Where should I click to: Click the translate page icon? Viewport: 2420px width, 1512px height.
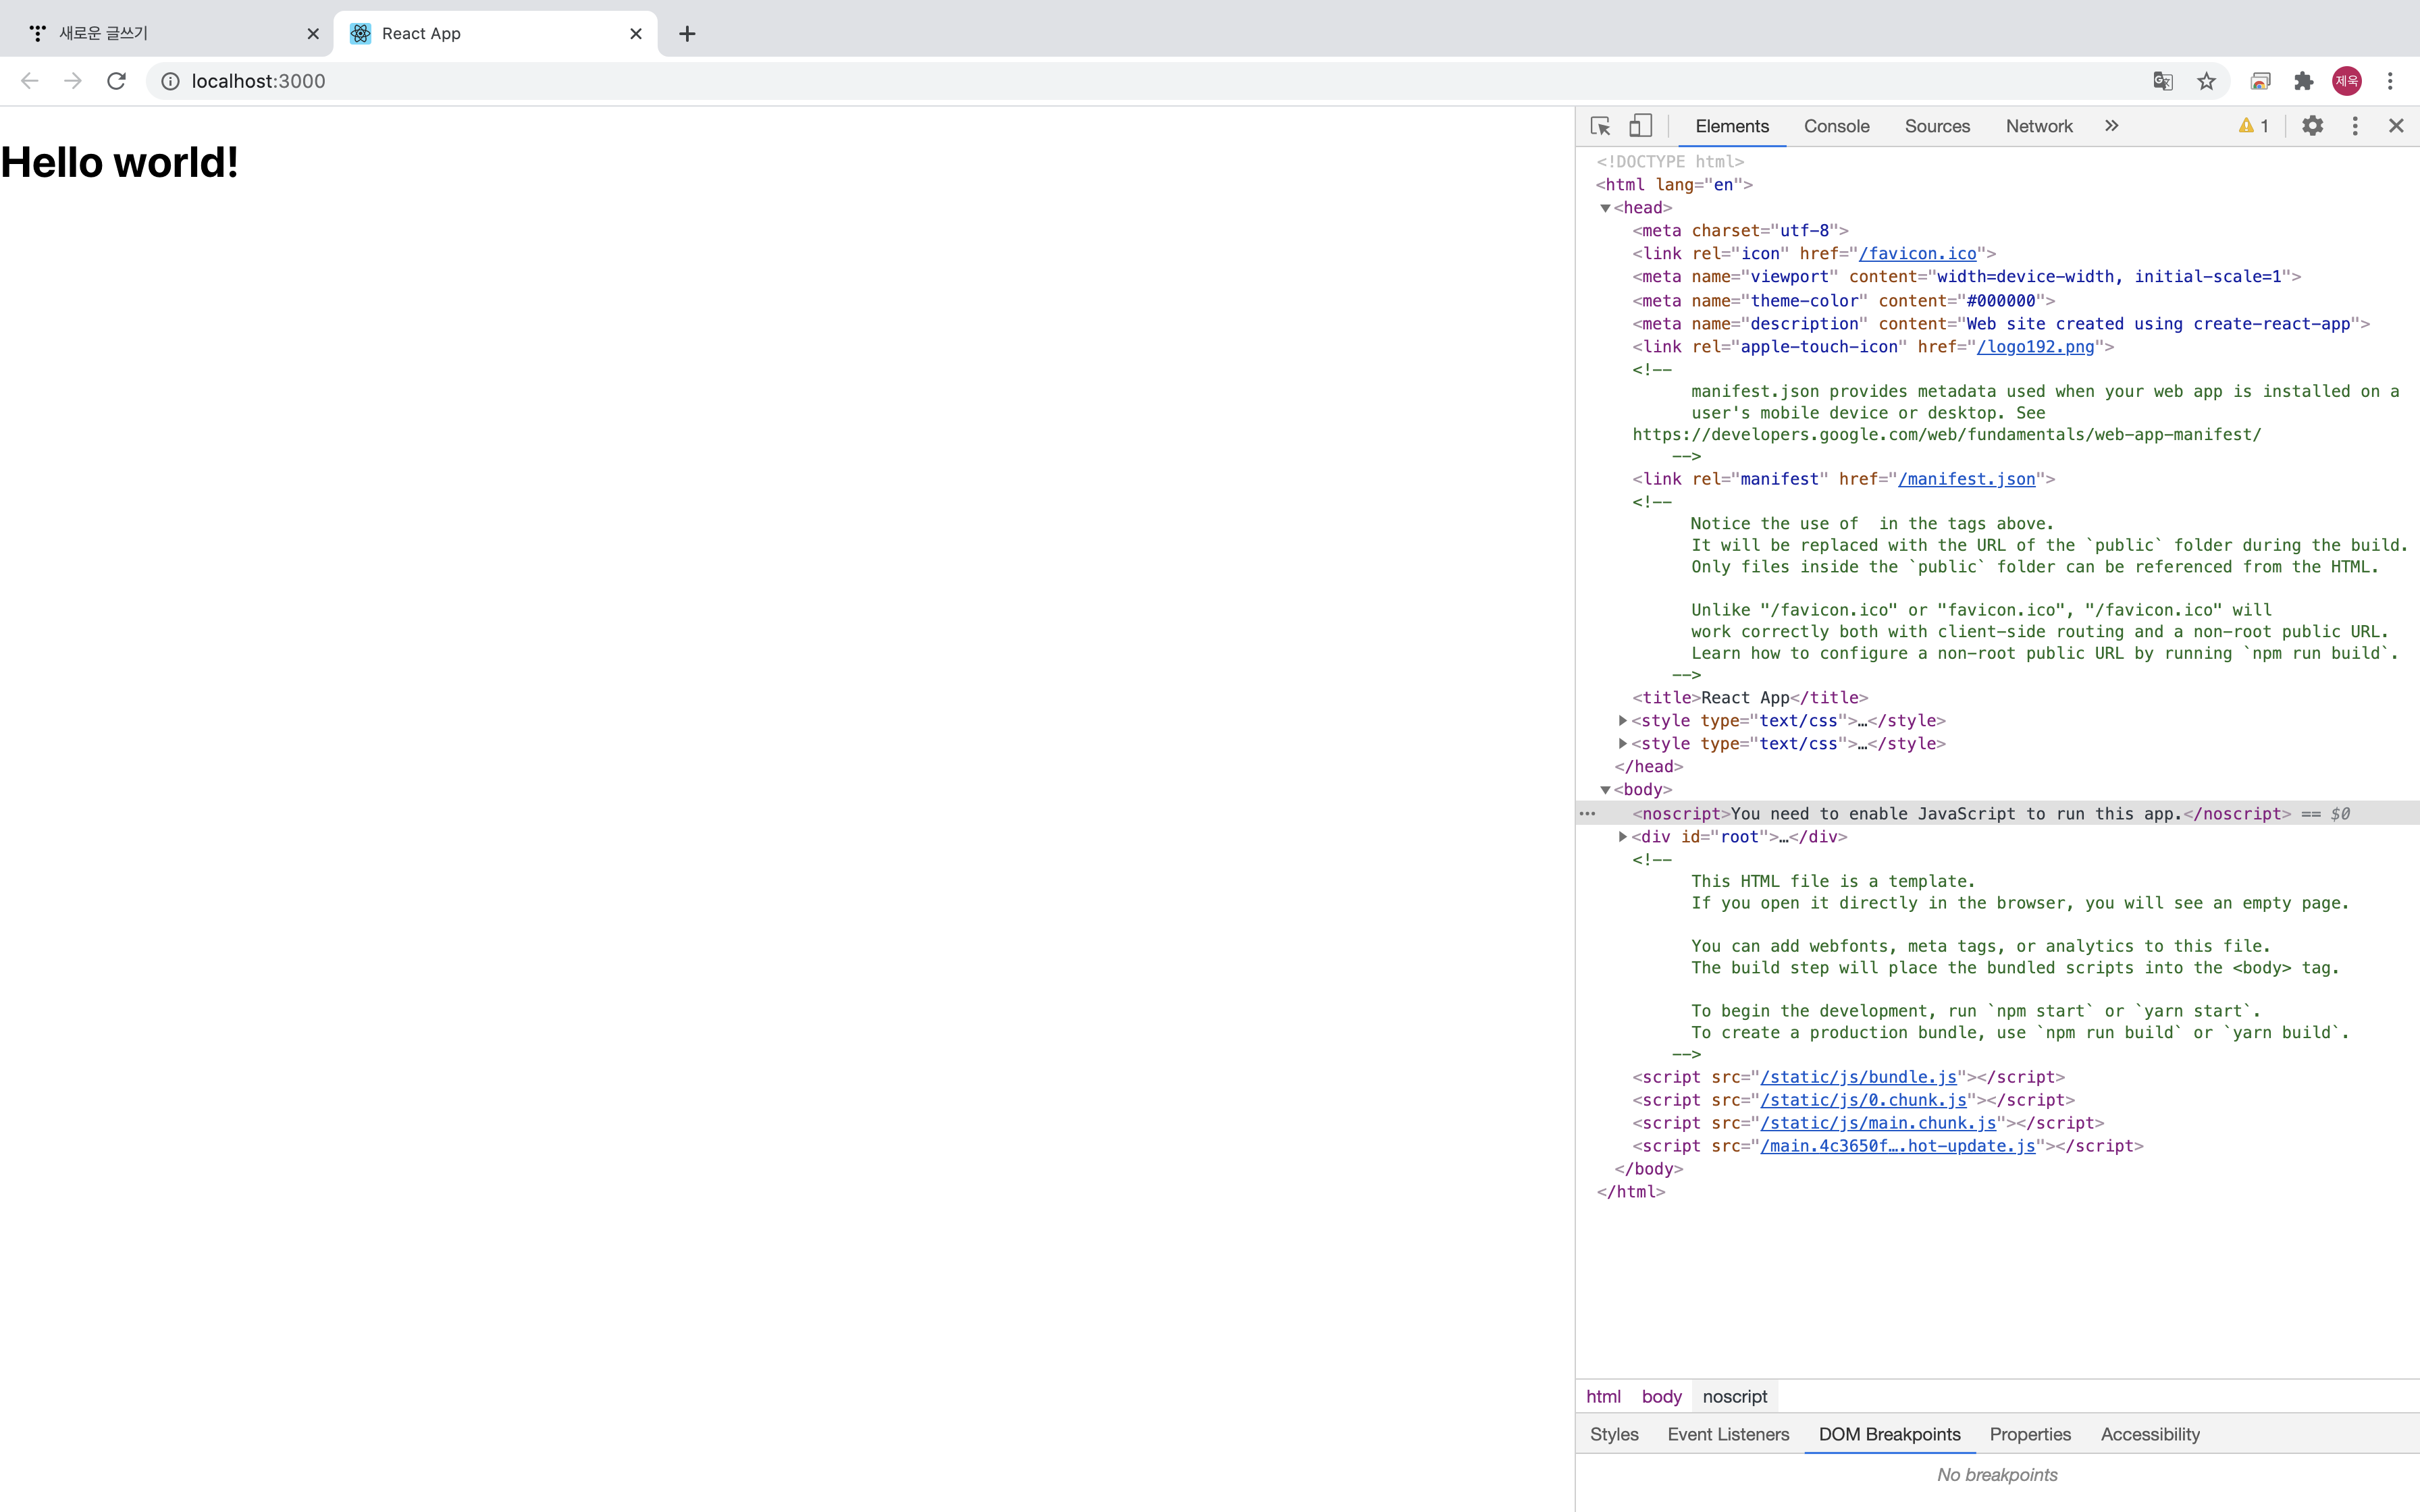(2163, 81)
